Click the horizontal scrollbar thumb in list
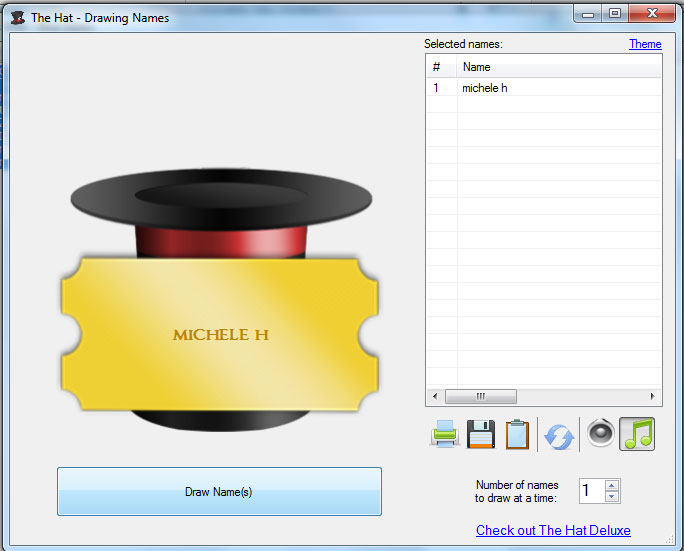The height and width of the screenshot is (551, 684). pos(481,396)
